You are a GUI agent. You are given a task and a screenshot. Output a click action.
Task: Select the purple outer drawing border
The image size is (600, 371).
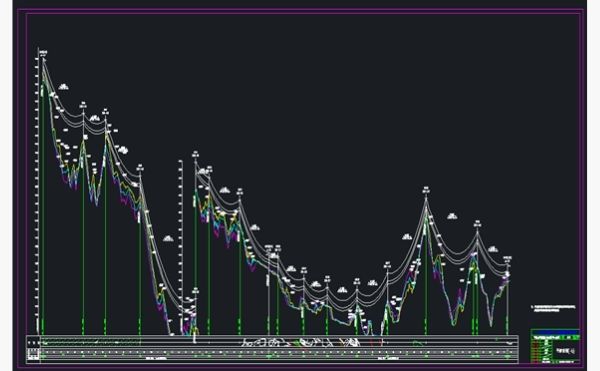300,187
